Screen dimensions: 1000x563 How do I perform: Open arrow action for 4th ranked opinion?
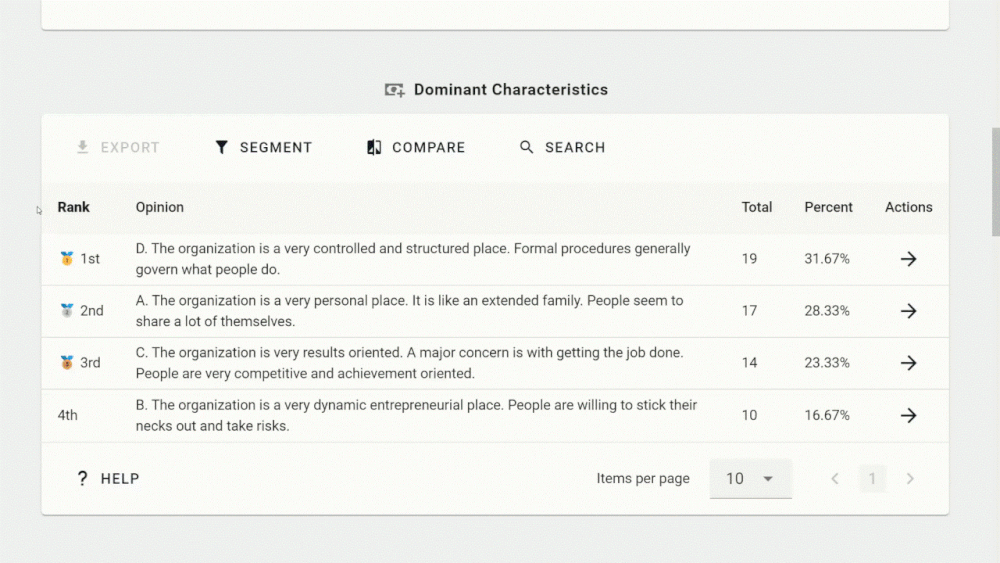908,415
